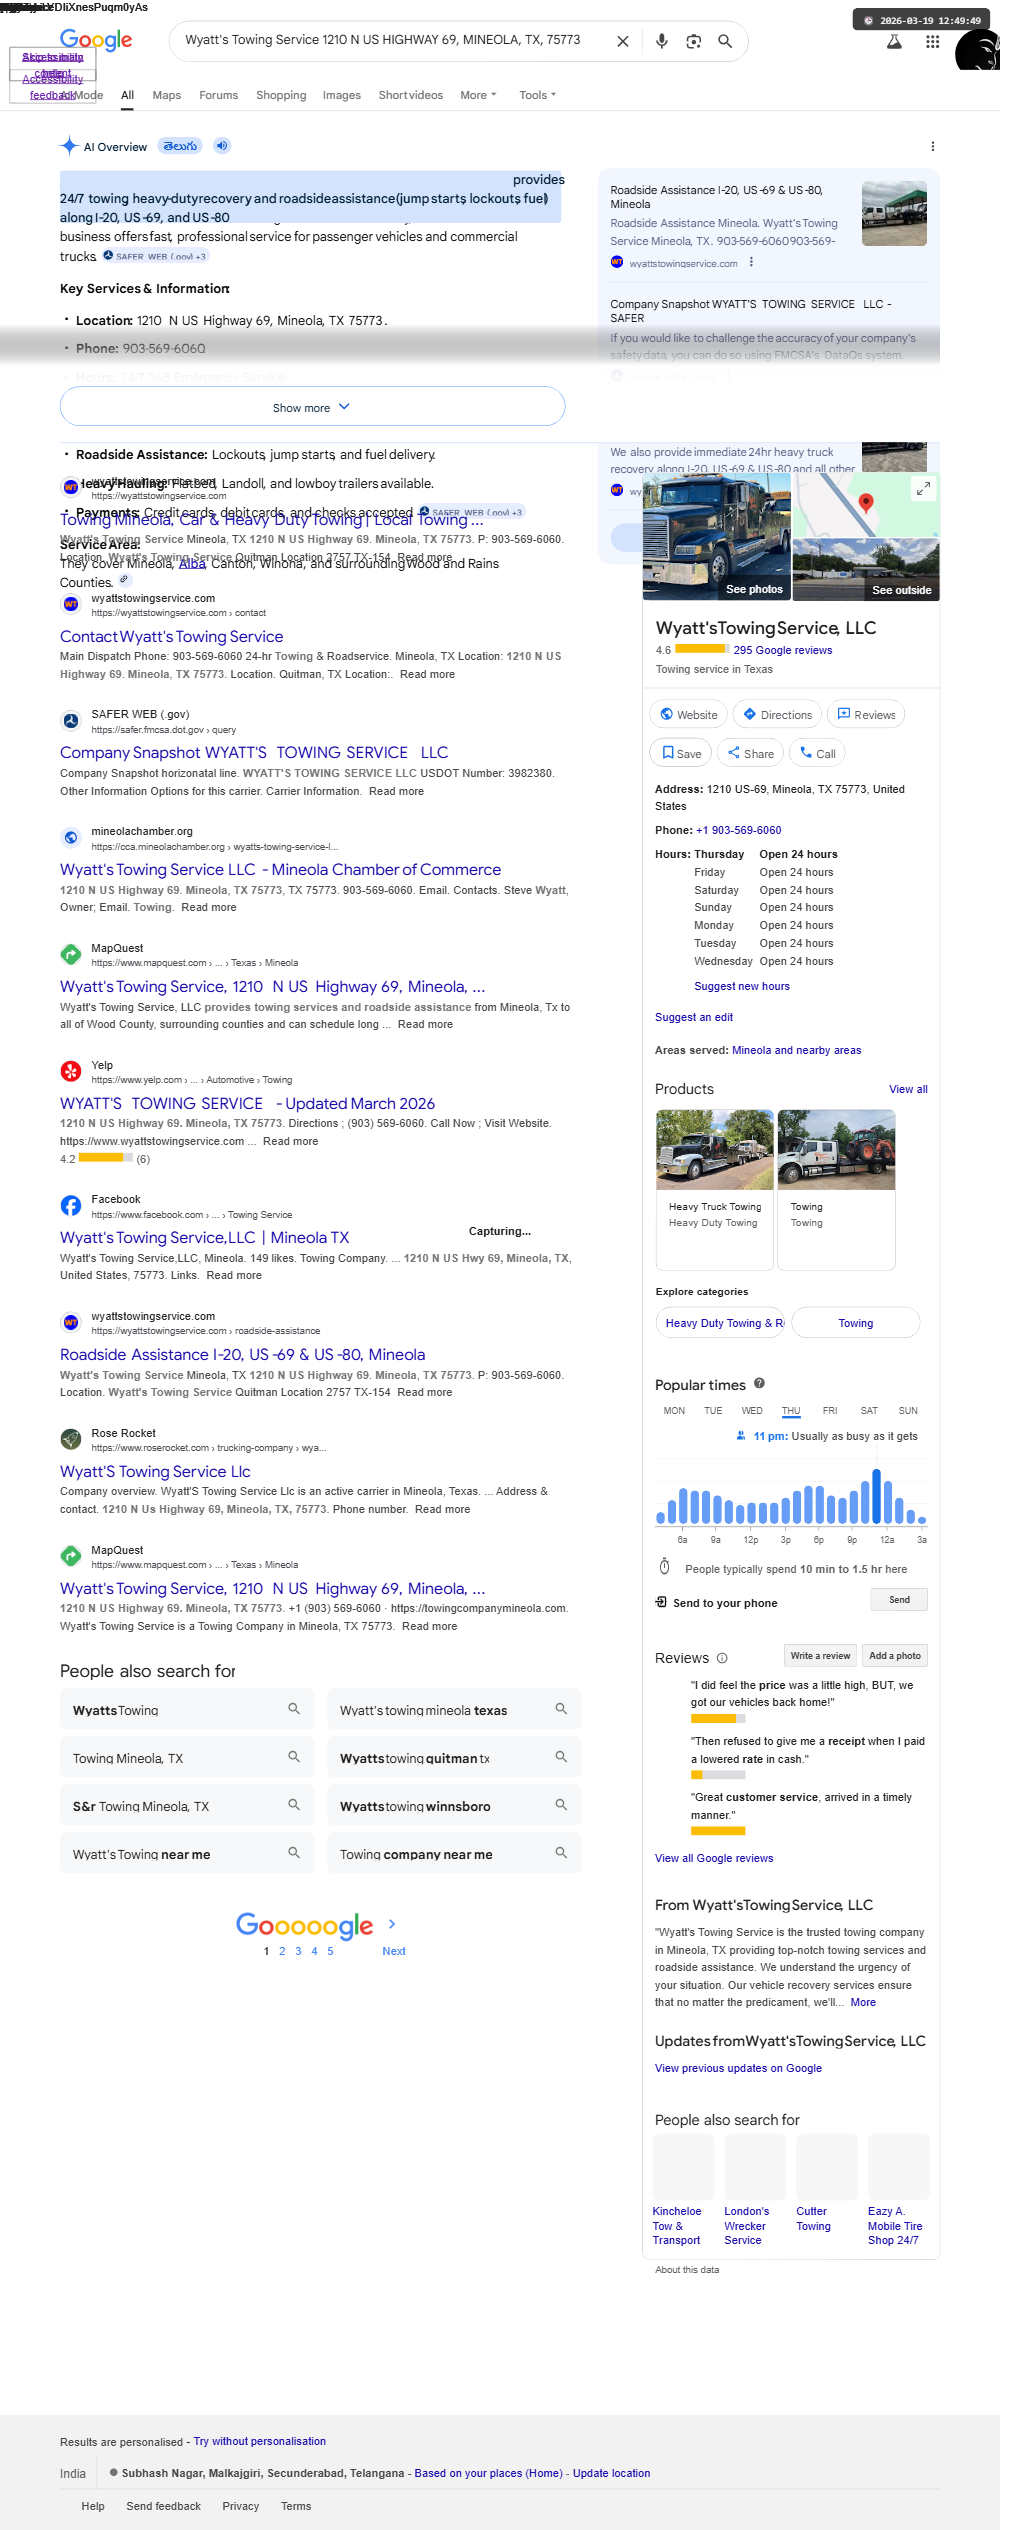Expand the More search filters dropdown

[x=478, y=95]
